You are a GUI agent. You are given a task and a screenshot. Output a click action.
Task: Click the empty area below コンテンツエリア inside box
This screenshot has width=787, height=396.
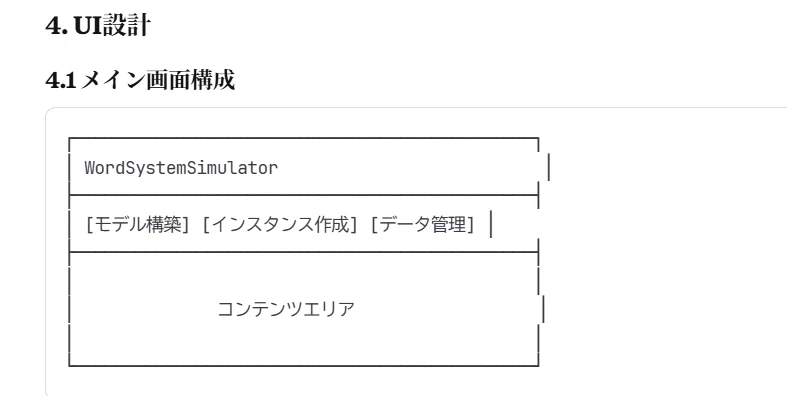tap(304, 344)
